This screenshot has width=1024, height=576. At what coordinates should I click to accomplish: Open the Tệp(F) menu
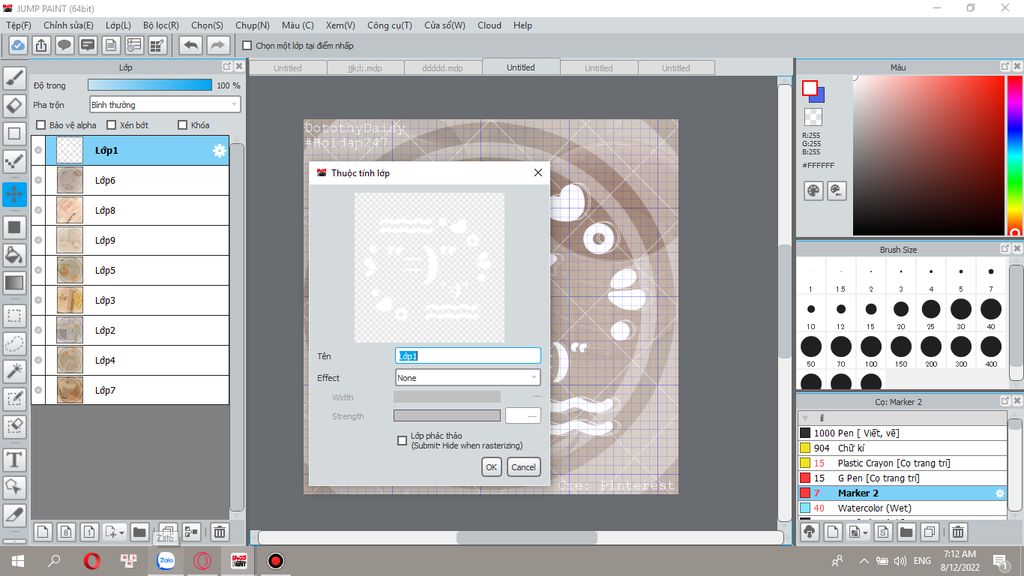18,25
